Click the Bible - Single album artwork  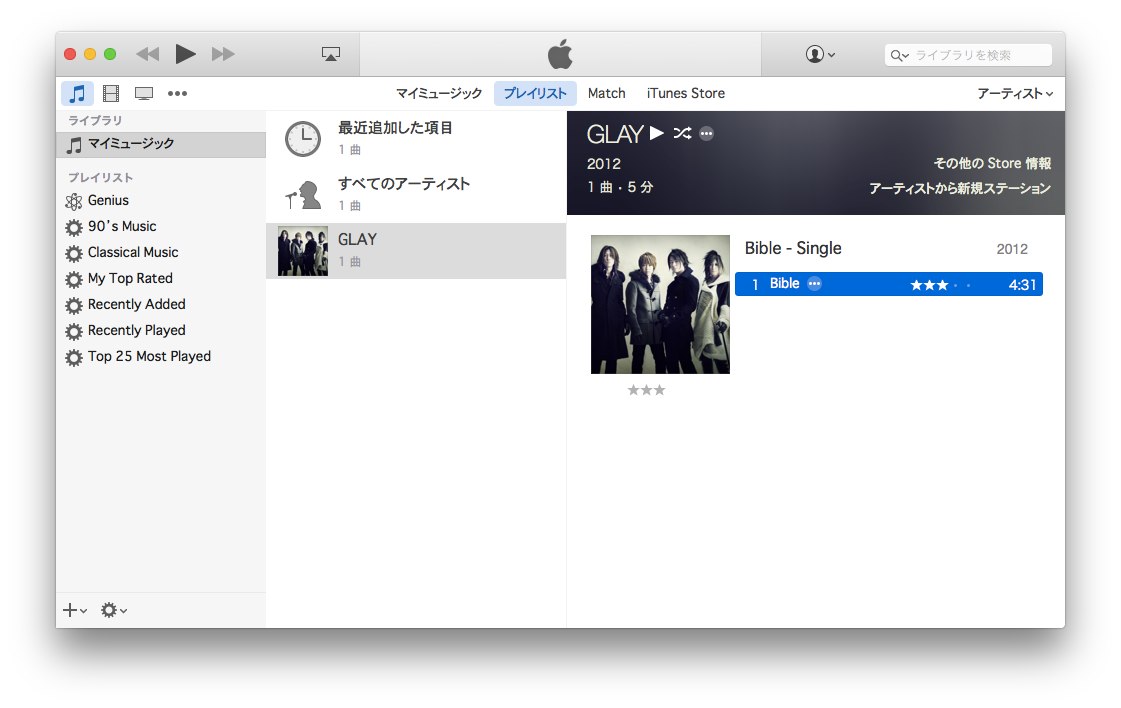(x=660, y=304)
